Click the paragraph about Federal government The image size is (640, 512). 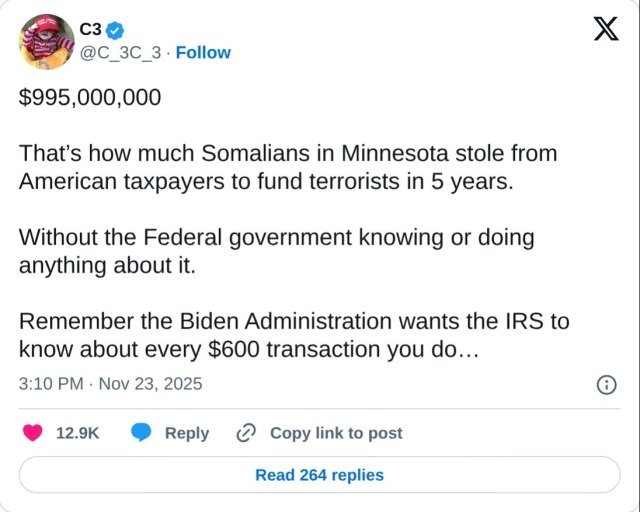pyautogui.click(x=276, y=252)
